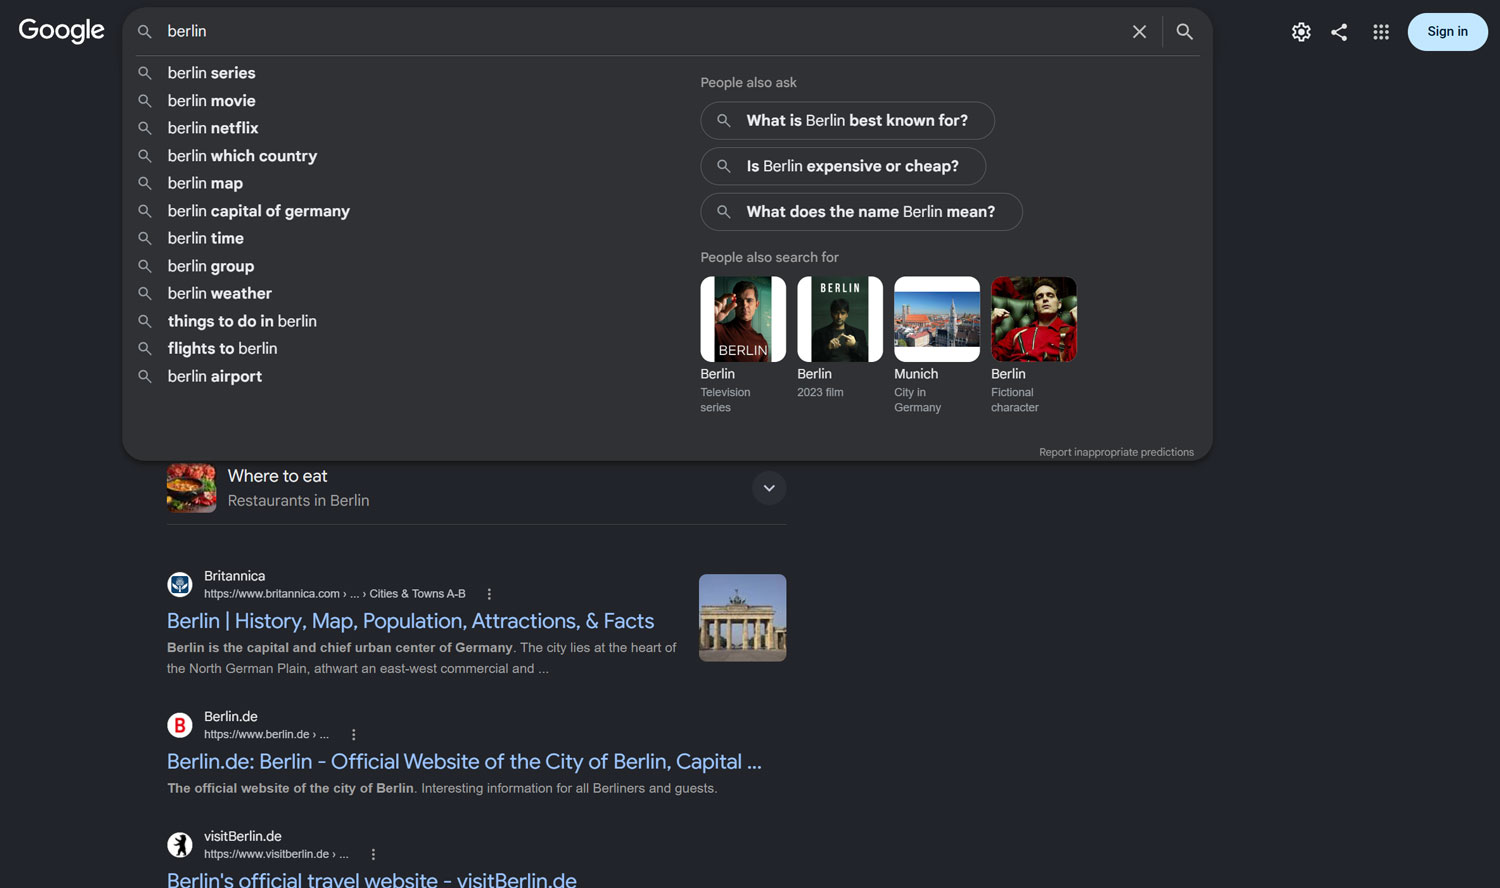Expand the 'Where to eat' section
This screenshot has height=888, width=1500.
tap(769, 488)
